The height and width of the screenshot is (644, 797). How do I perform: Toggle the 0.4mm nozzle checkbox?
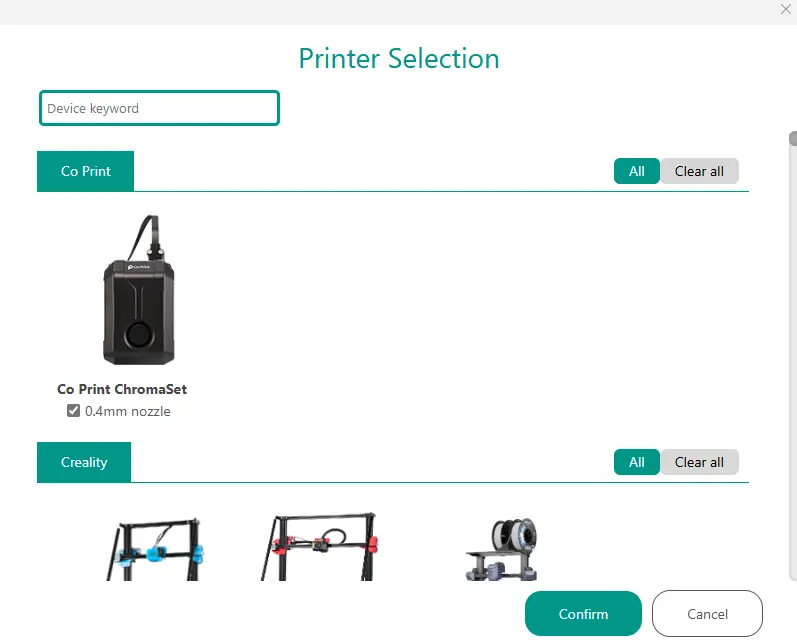click(73, 411)
